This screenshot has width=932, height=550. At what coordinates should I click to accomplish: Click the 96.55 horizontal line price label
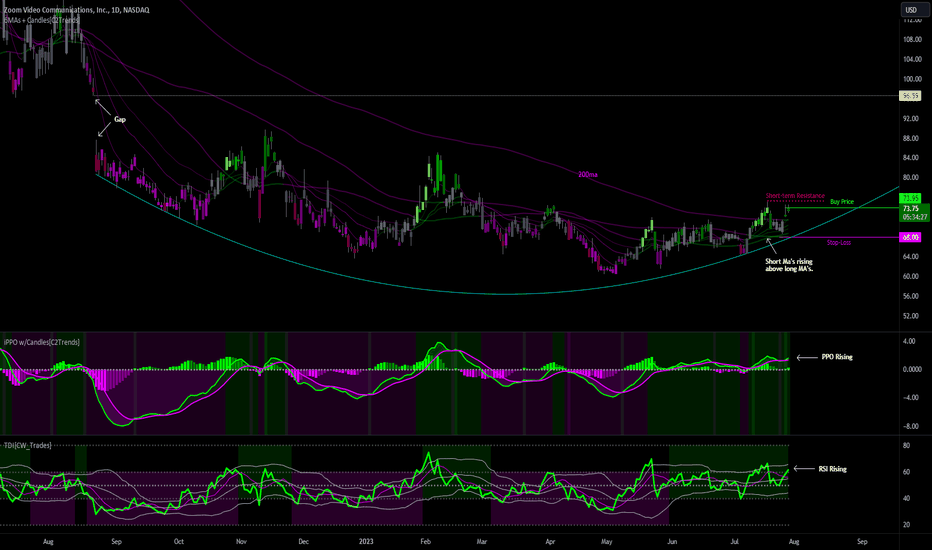click(911, 95)
